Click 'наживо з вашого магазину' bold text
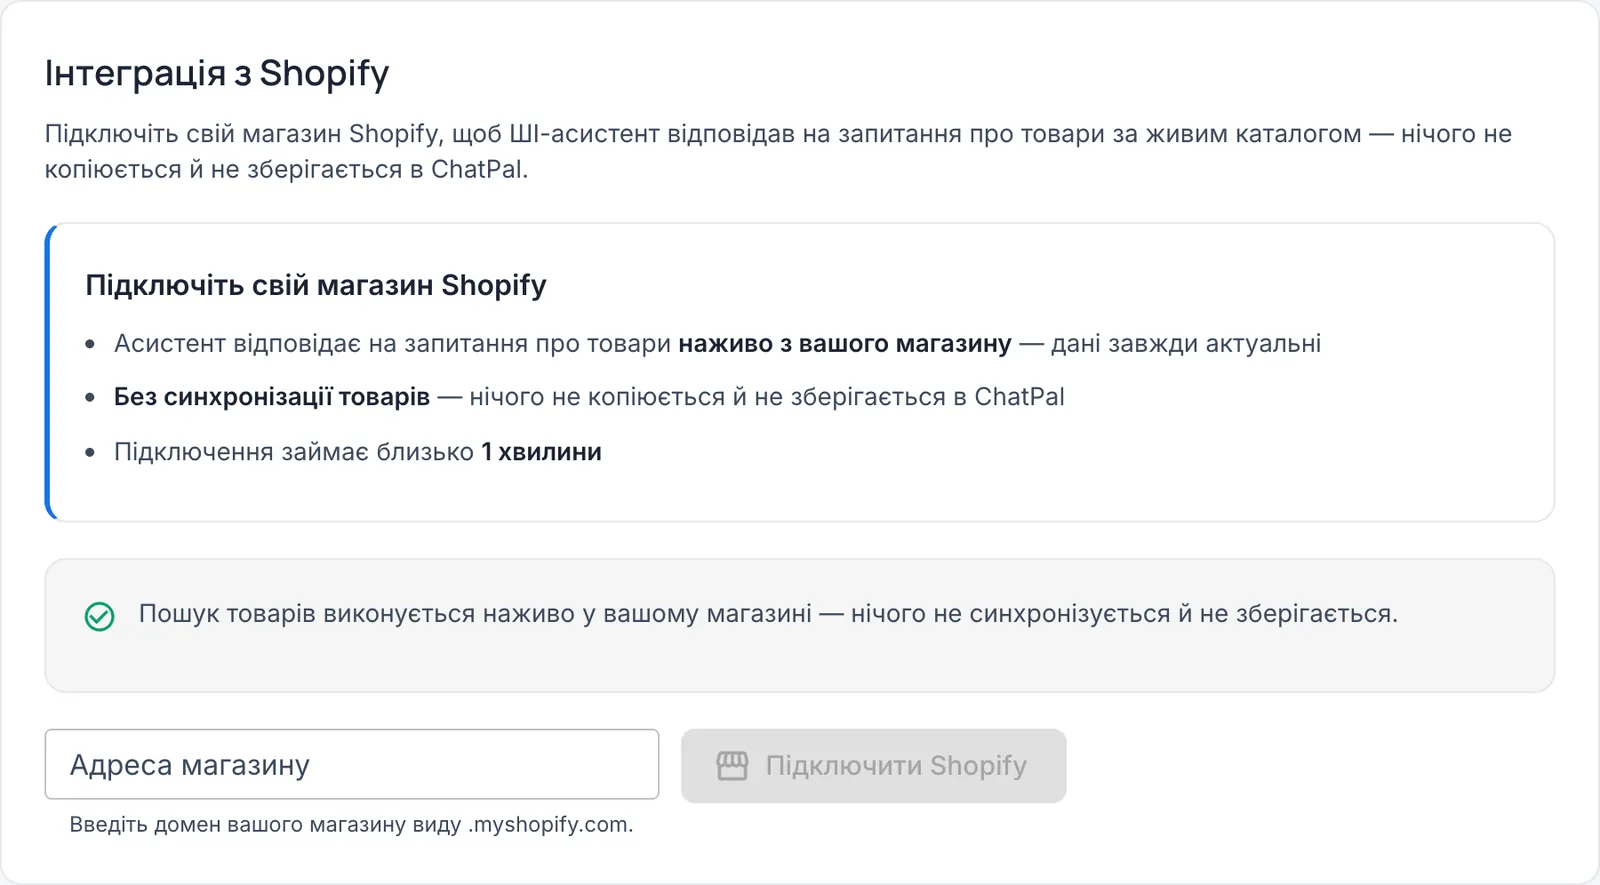The height and width of the screenshot is (885, 1600). 845,344
